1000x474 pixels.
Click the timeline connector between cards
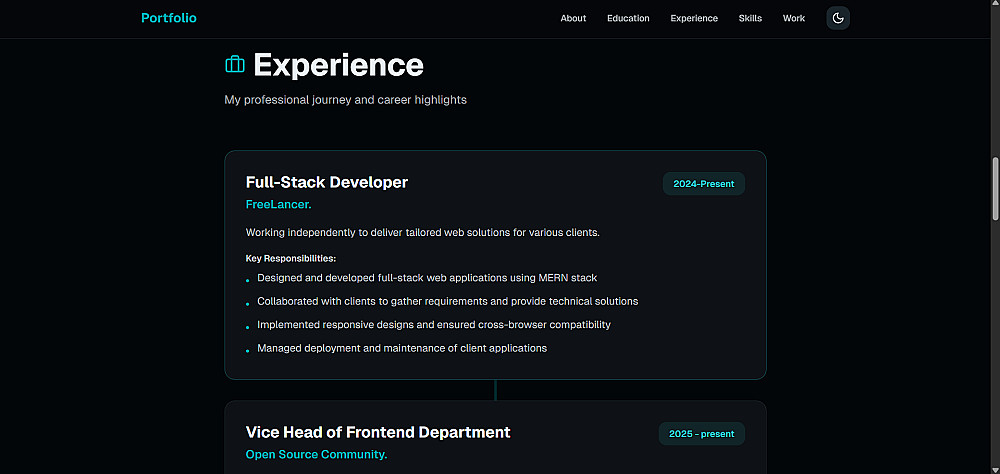tap(495, 390)
